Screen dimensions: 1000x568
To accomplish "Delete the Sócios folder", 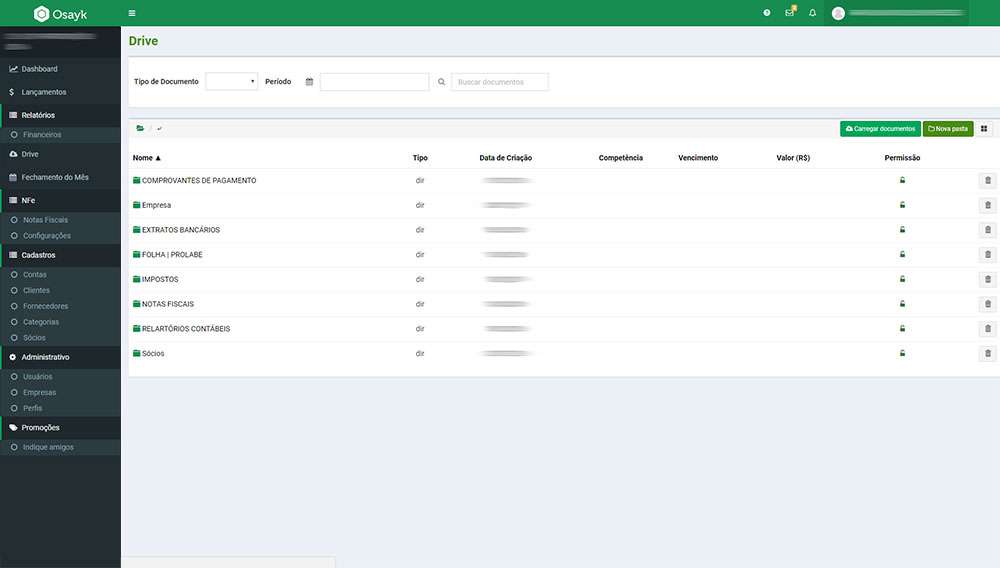I will 987,353.
